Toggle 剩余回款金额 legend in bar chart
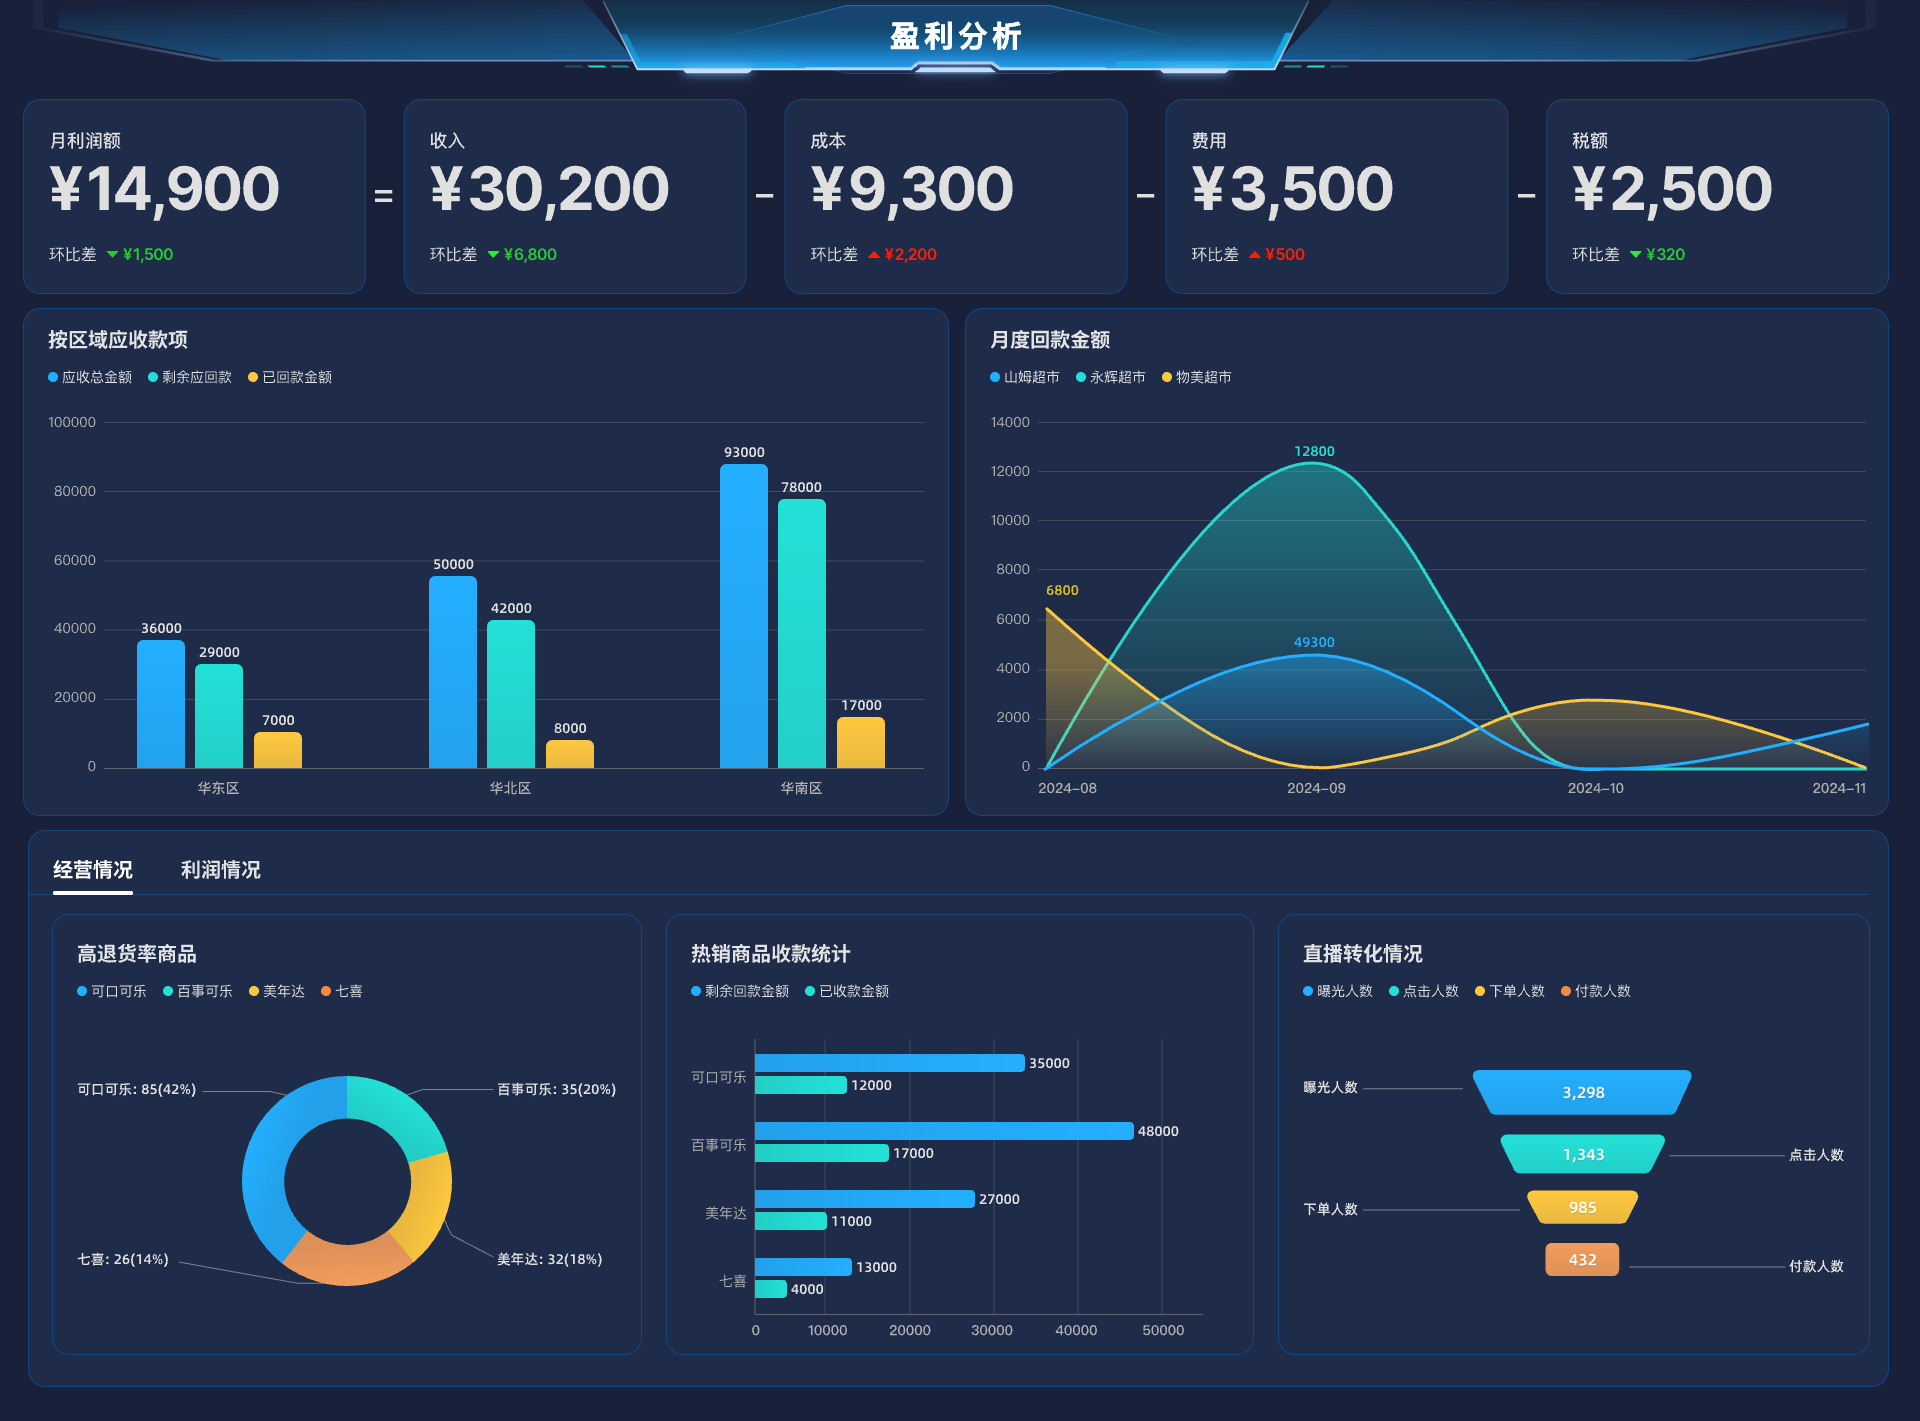Viewport: 1920px width, 1421px height. tap(740, 991)
